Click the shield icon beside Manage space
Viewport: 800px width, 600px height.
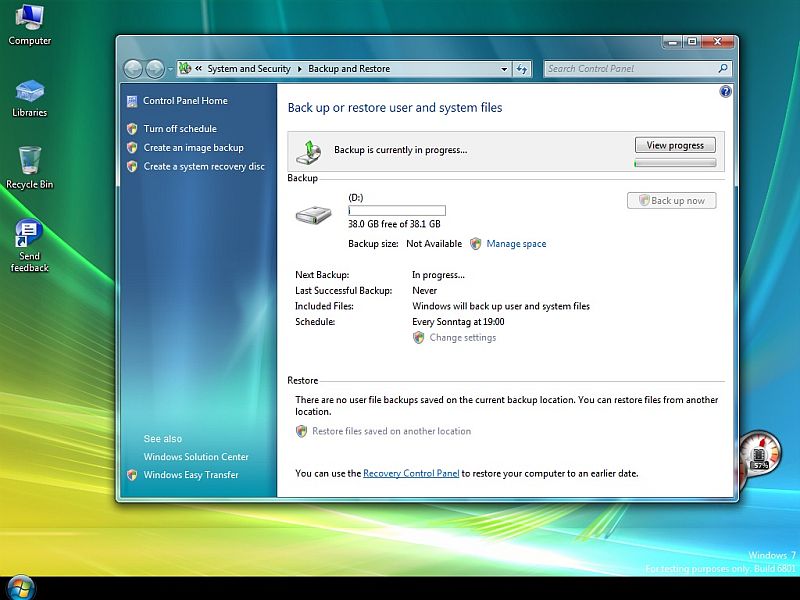tap(476, 244)
